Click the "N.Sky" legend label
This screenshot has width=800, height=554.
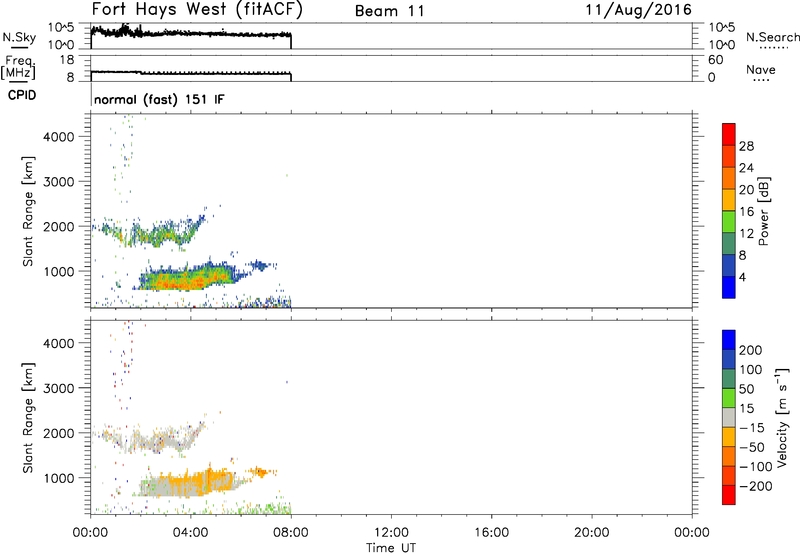coord(19,37)
